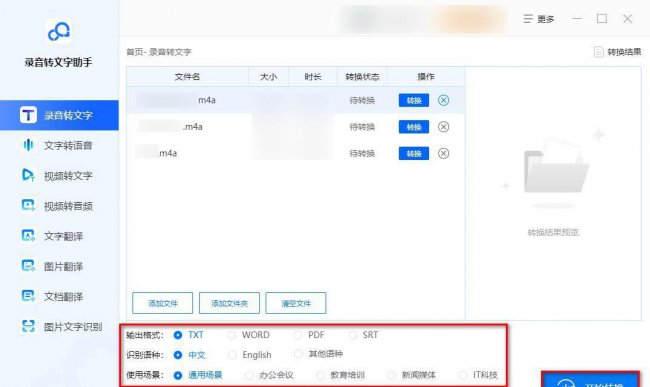Remove the first m4a file from list

coord(444,100)
